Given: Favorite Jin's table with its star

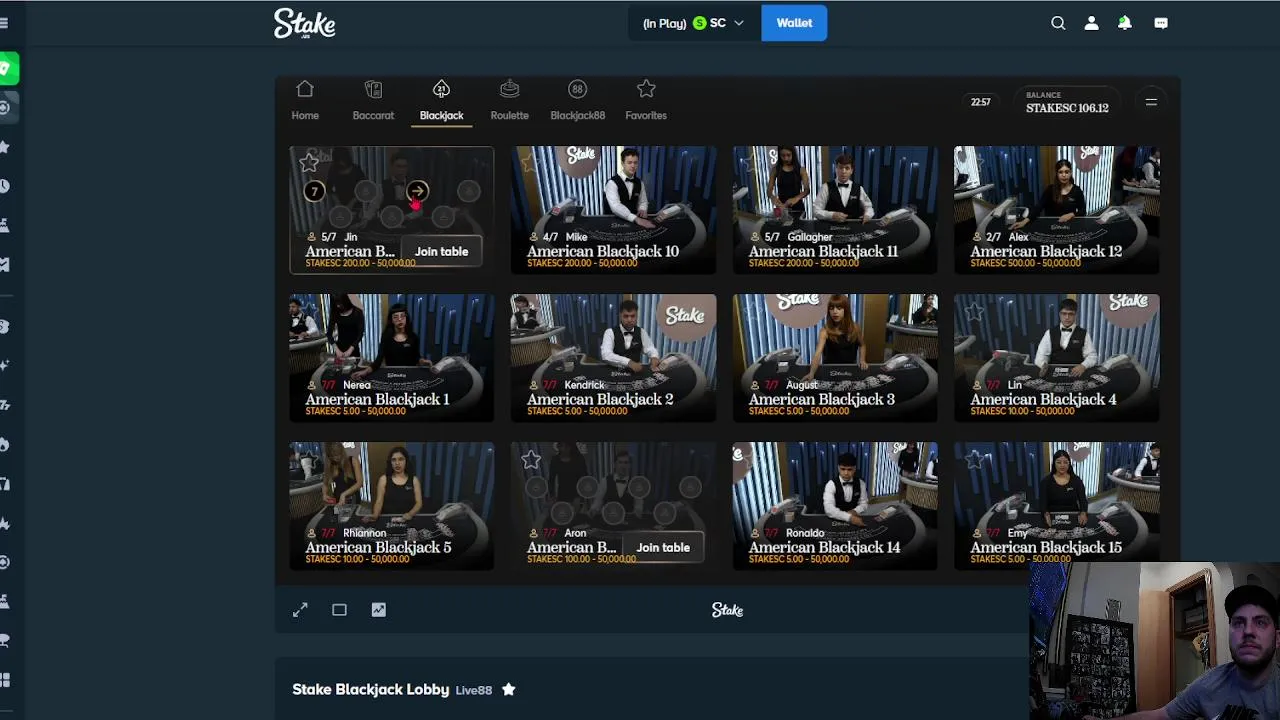Looking at the screenshot, I should (309, 162).
